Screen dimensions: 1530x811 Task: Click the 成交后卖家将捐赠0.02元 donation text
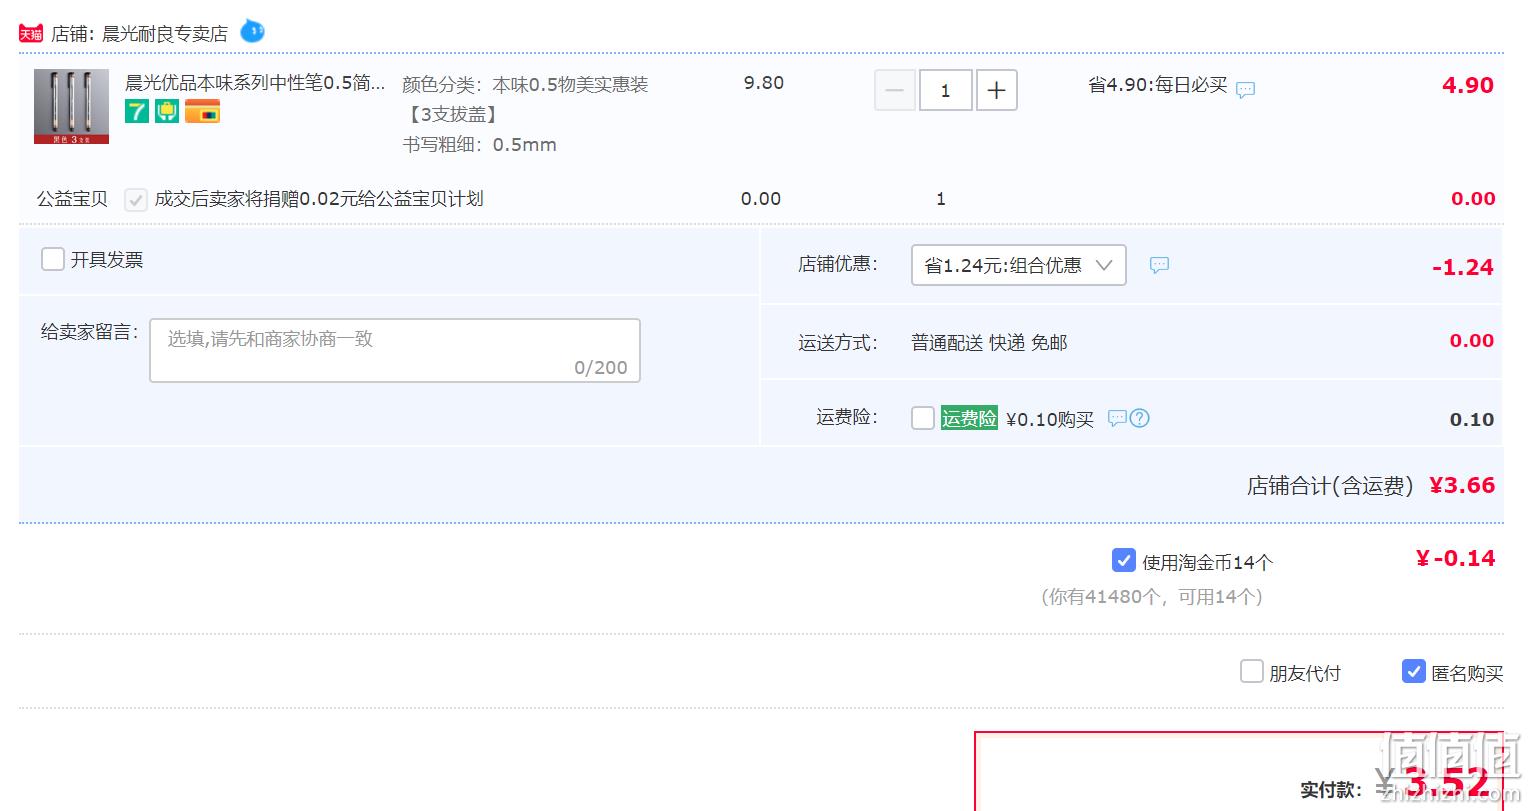click(319, 199)
